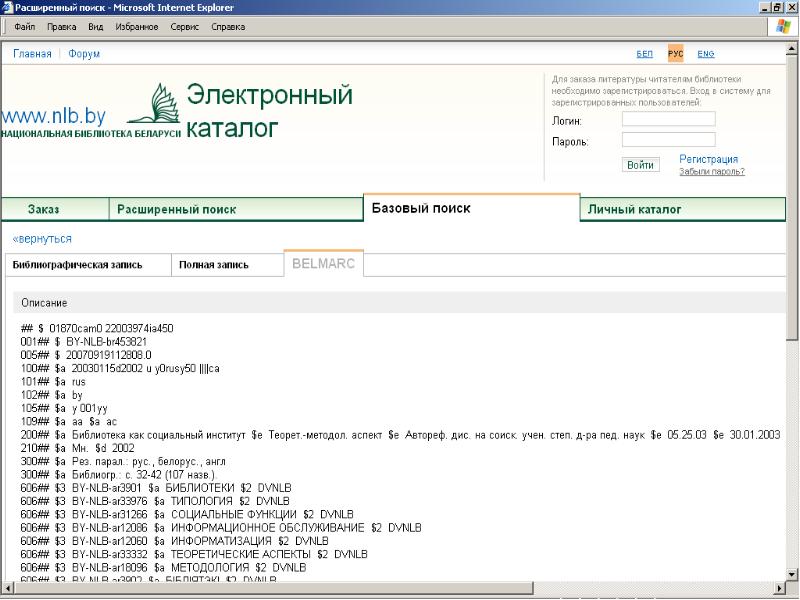Image resolution: width=800 pixels, height=600 pixels.
Task: Click the Internet Explorer title bar icon
Action: pyautogui.click(x=8, y=7)
